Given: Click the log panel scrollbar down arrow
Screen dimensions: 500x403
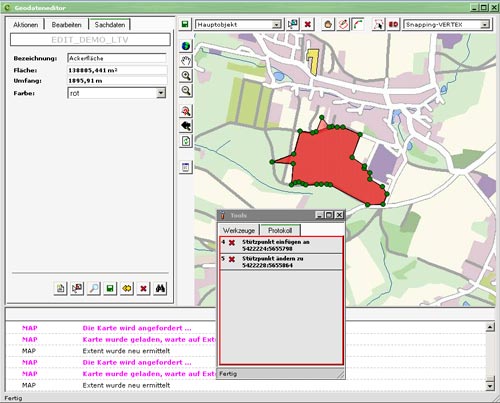Looking at the screenshot, I should [490, 386].
